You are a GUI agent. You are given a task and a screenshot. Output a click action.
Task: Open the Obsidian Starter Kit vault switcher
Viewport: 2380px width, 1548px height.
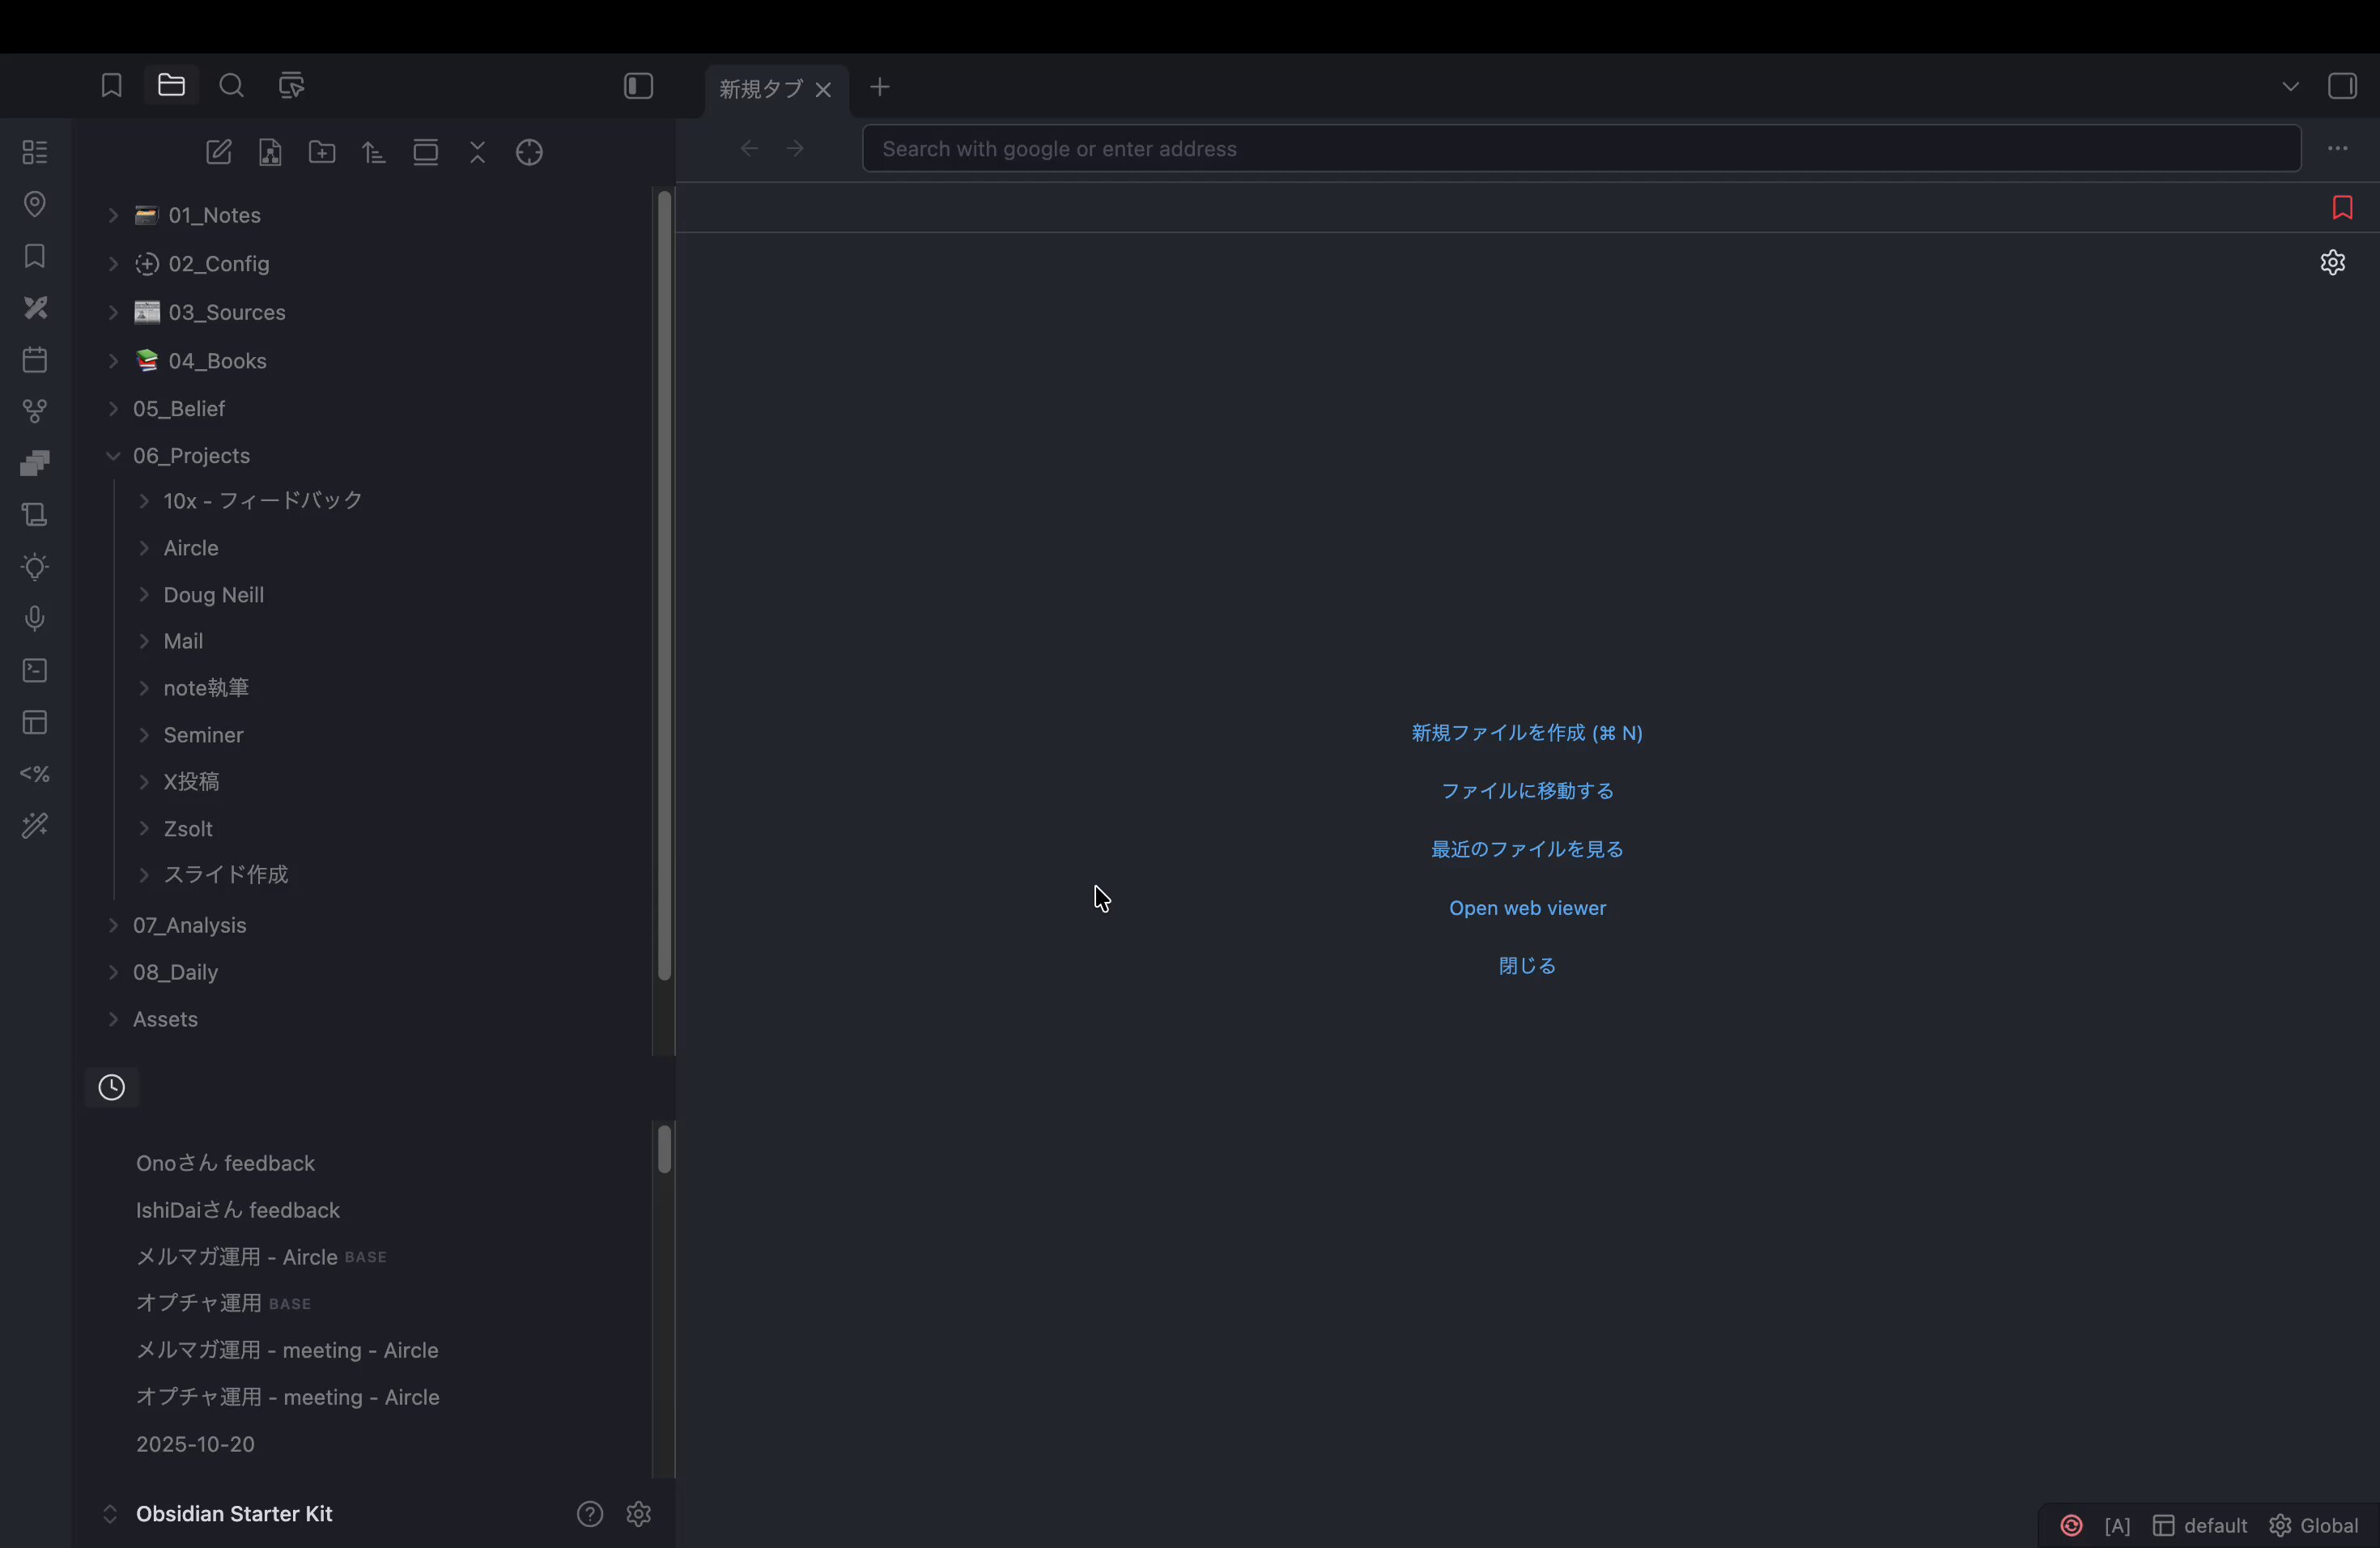pos(234,1513)
